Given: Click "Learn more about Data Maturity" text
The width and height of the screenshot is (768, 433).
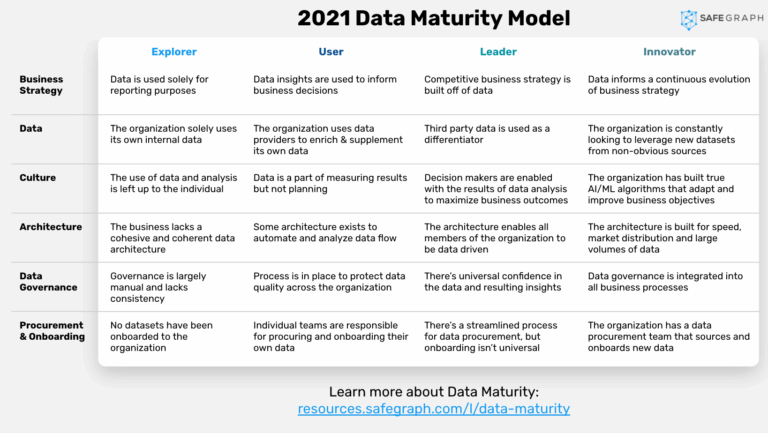Looking at the screenshot, I should pyautogui.click(x=434, y=391).
